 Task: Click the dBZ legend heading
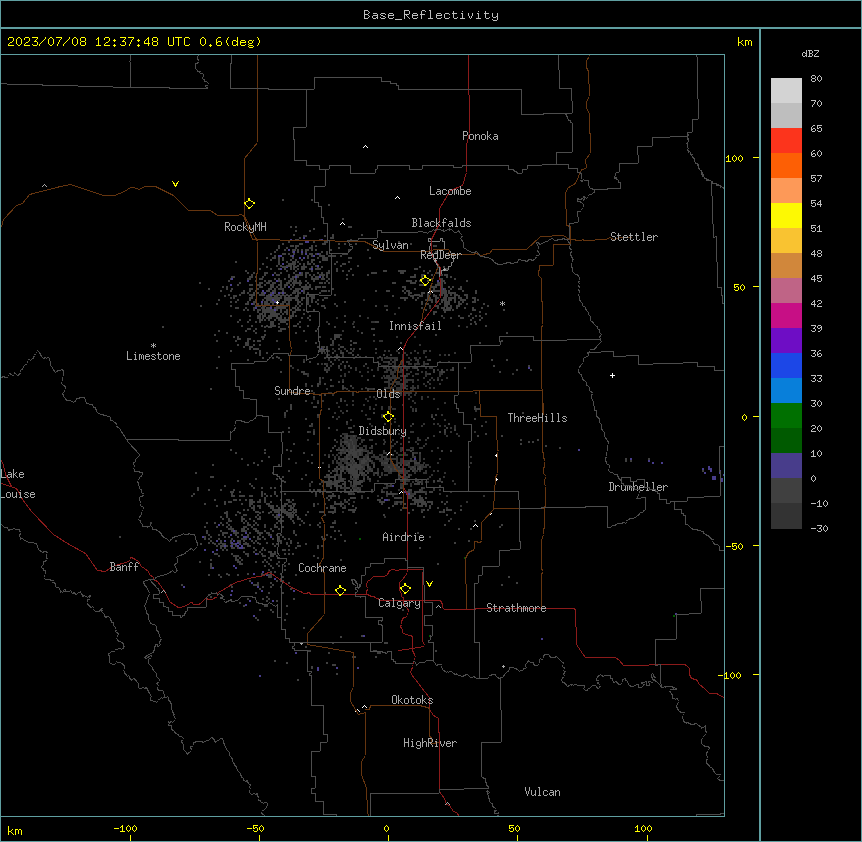[x=810, y=53]
